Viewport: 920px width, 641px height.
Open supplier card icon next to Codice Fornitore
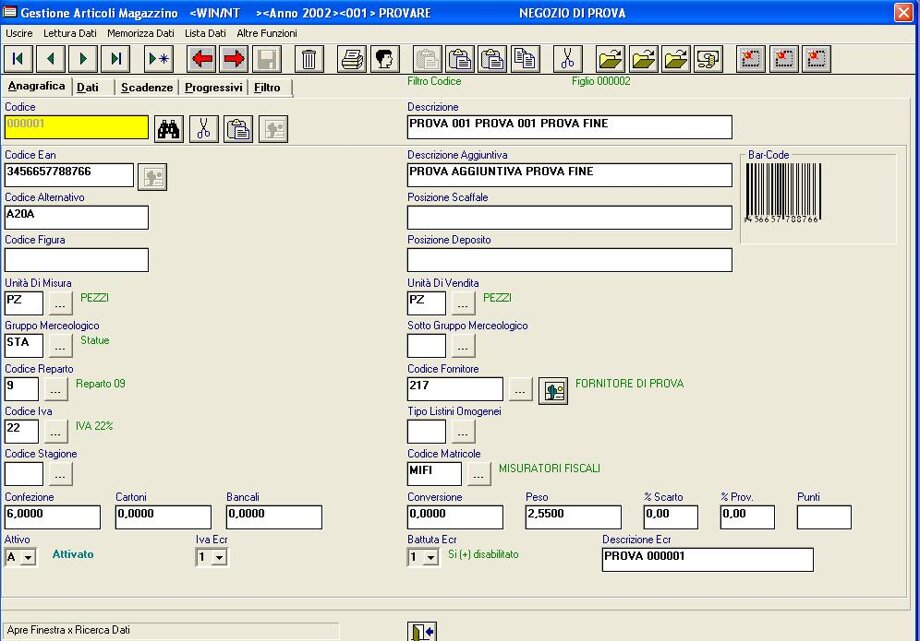click(x=553, y=390)
